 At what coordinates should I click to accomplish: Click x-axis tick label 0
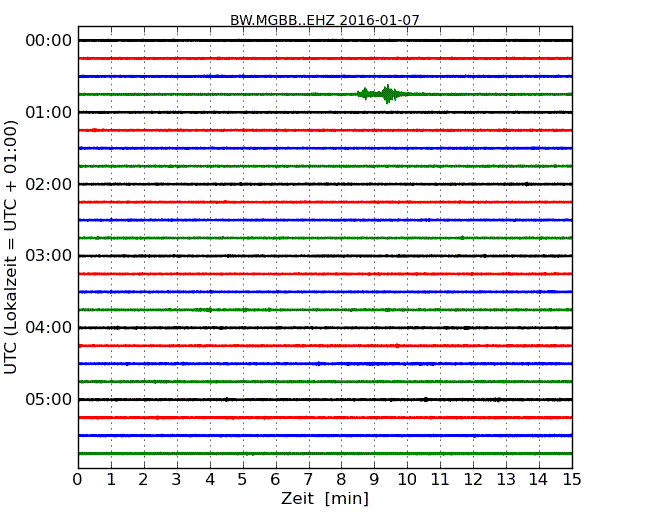[78, 480]
